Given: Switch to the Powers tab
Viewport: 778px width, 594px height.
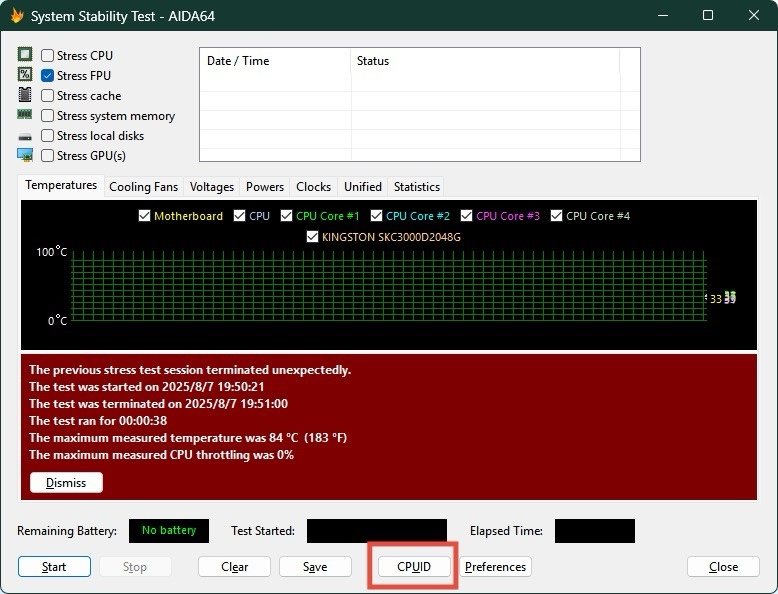Looking at the screenshot, I should [x=265, y=187].
